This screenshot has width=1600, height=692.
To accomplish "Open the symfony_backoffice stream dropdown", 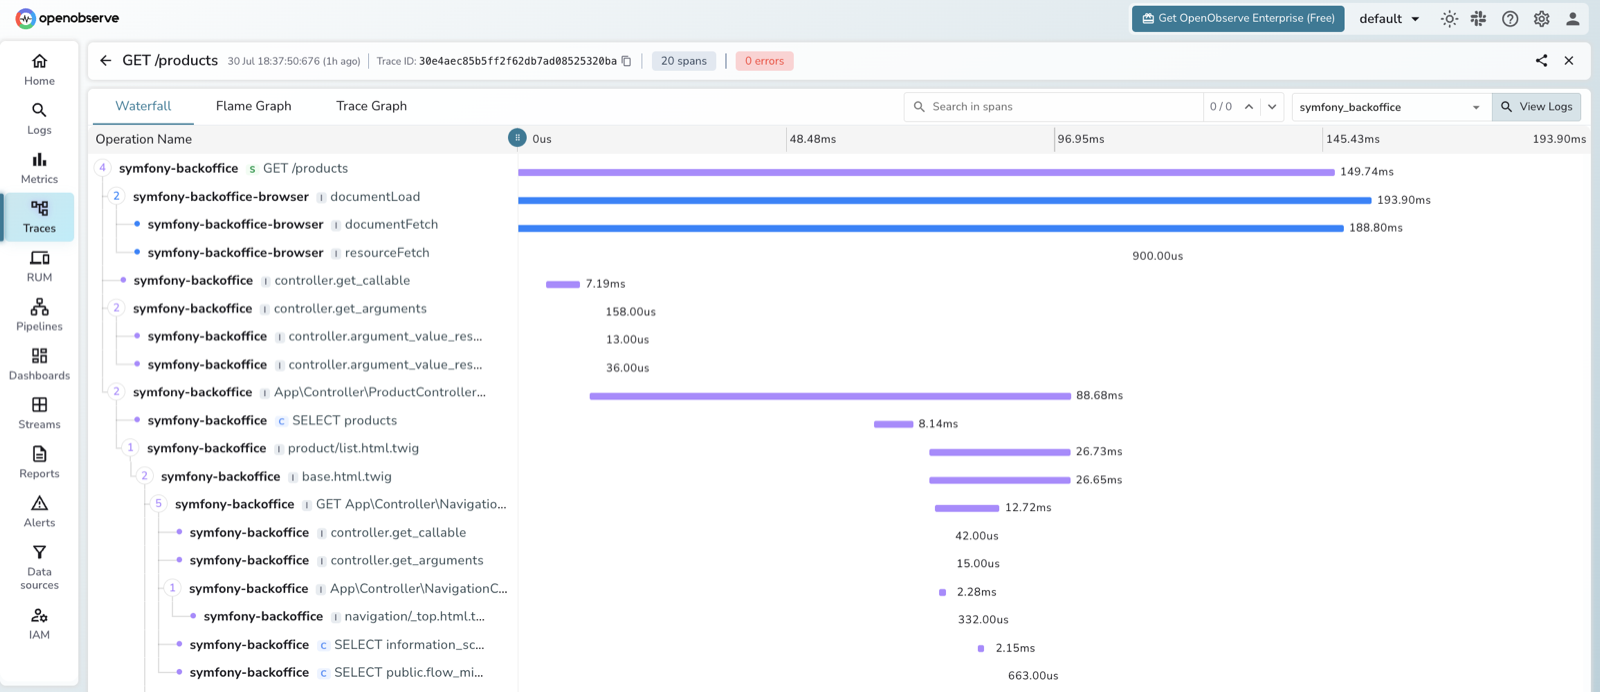I will (1390, 107).
